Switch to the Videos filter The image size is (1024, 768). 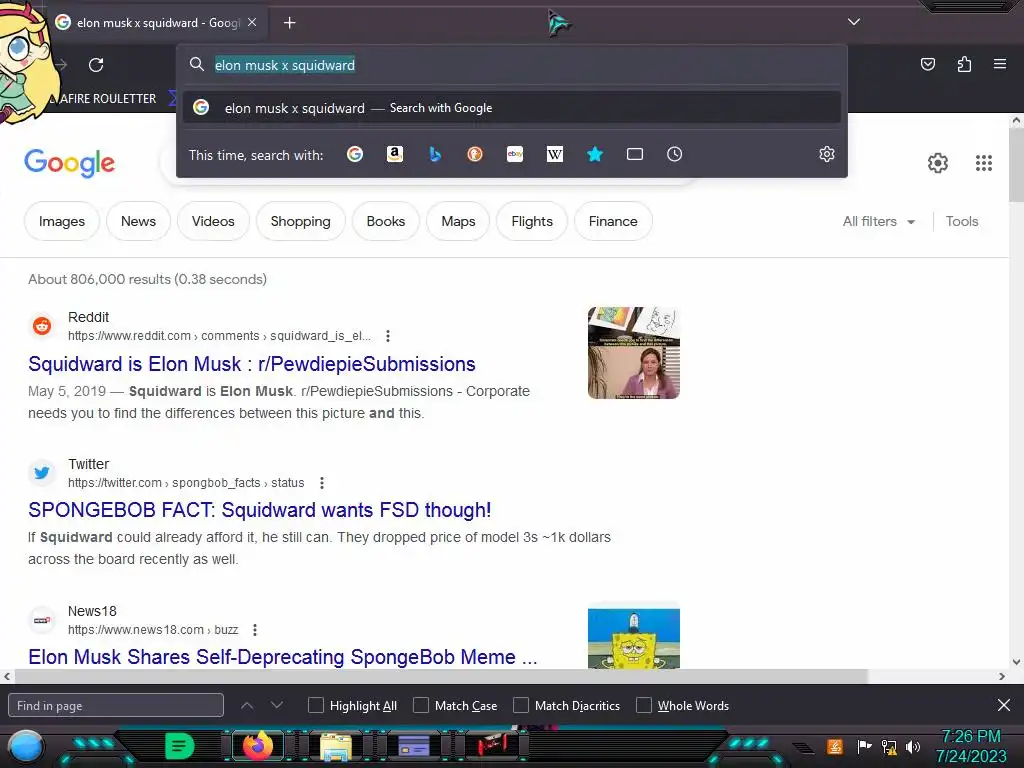pyautogui.click(x=213, y=221)
